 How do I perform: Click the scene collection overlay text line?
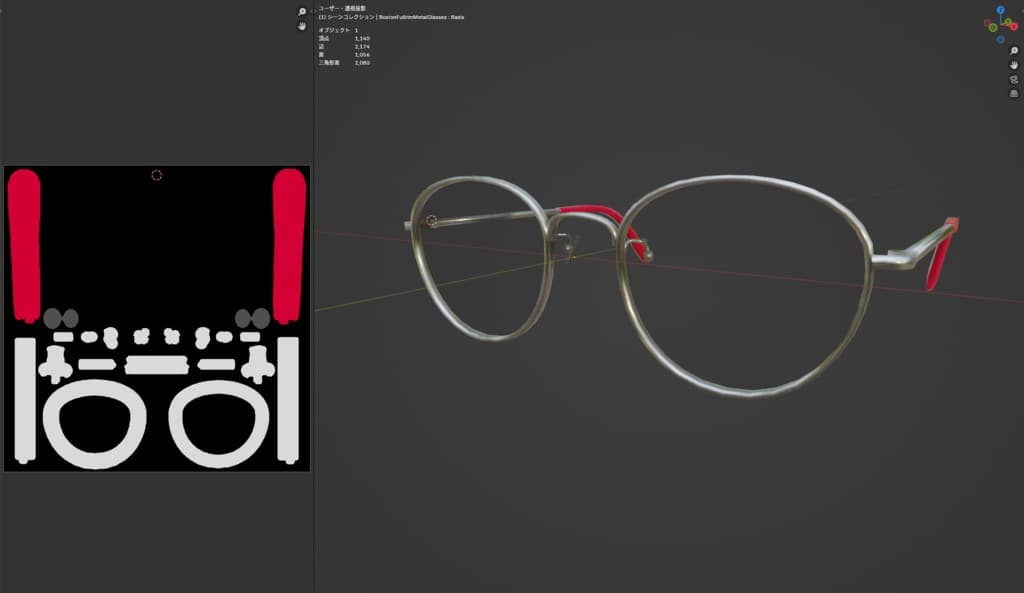point(391,17)
